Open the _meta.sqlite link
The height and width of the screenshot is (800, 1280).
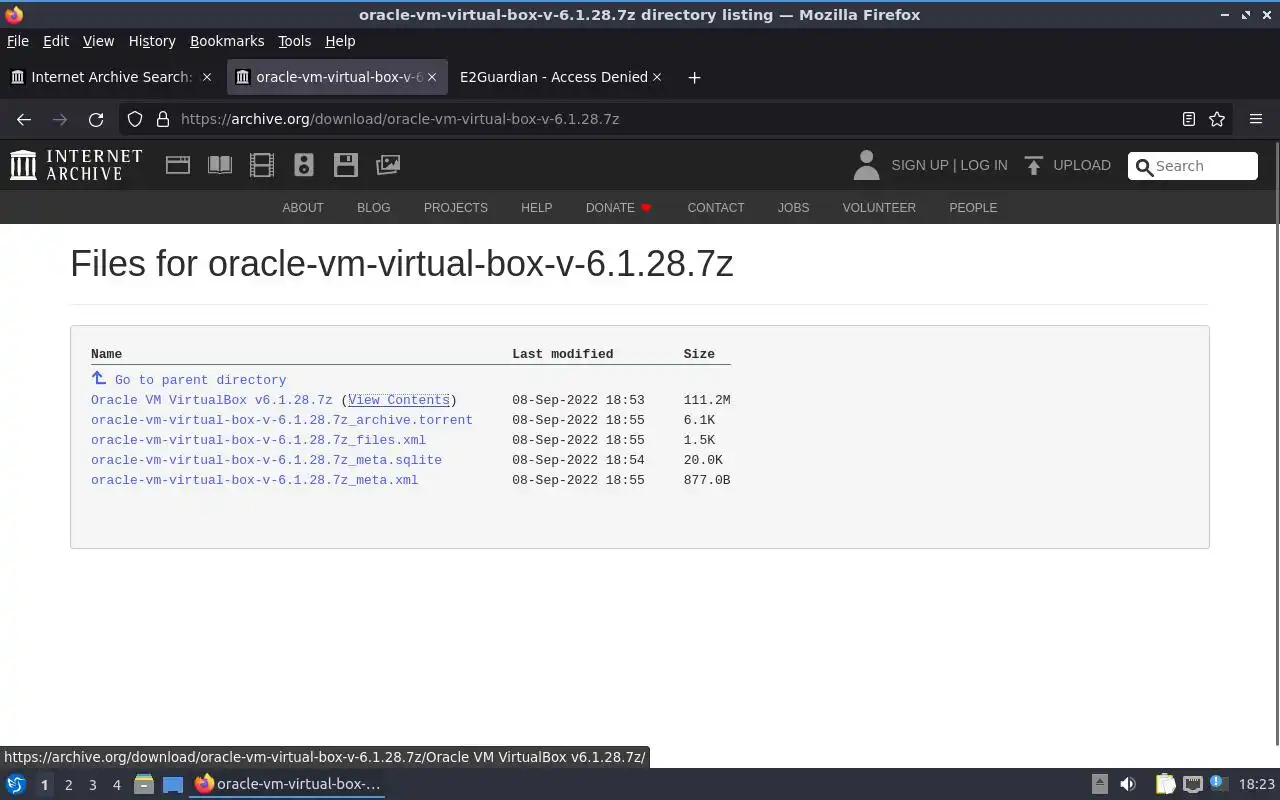tap(266, 460)
